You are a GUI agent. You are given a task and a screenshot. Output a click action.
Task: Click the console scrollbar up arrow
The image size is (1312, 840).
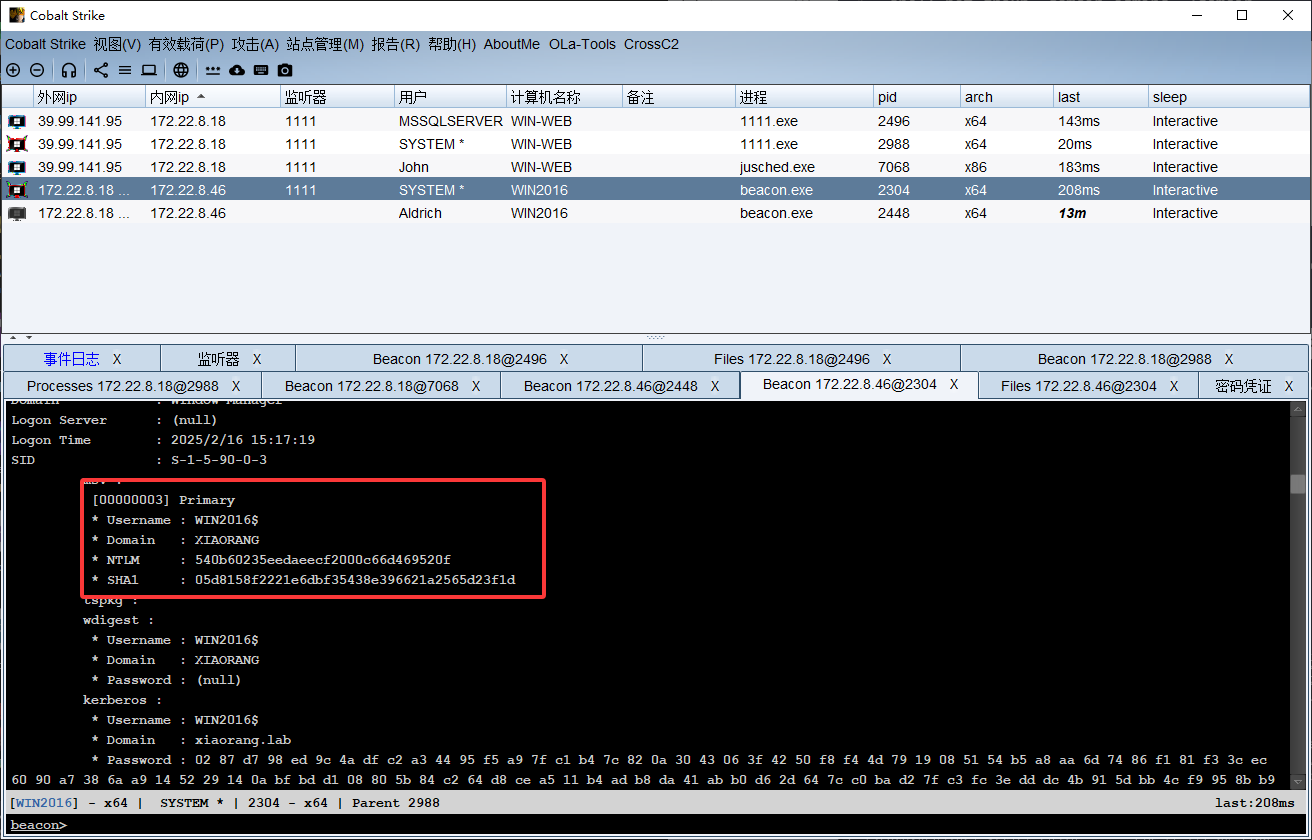coord(1297,408)
